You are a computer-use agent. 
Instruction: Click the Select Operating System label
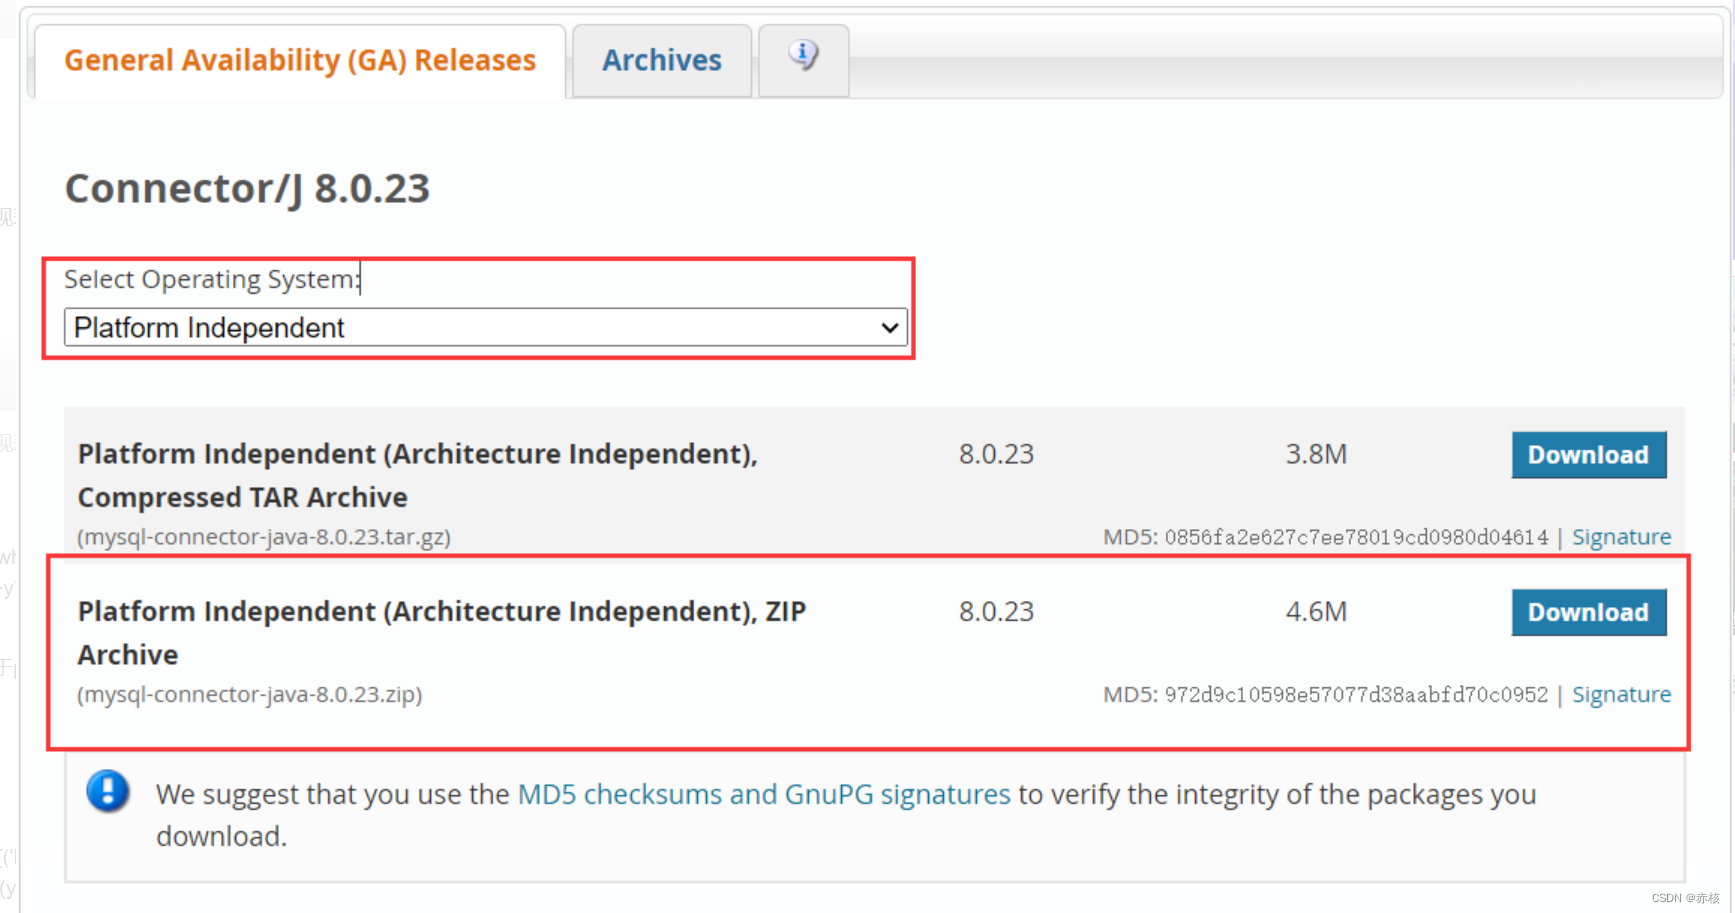pos(212,279)
